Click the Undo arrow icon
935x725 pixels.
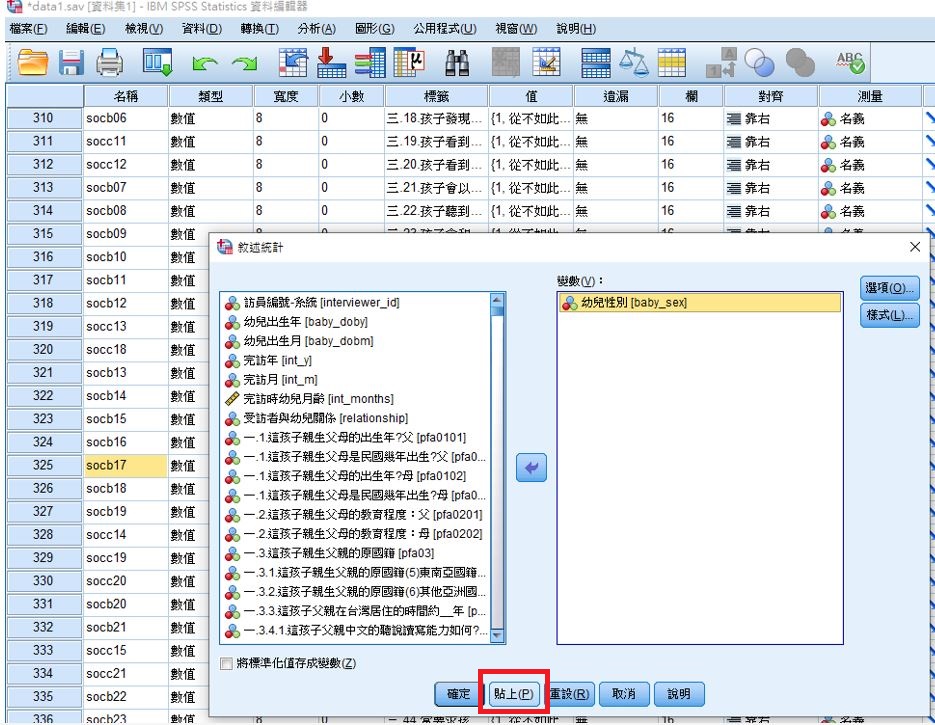(x=205, y=64)
